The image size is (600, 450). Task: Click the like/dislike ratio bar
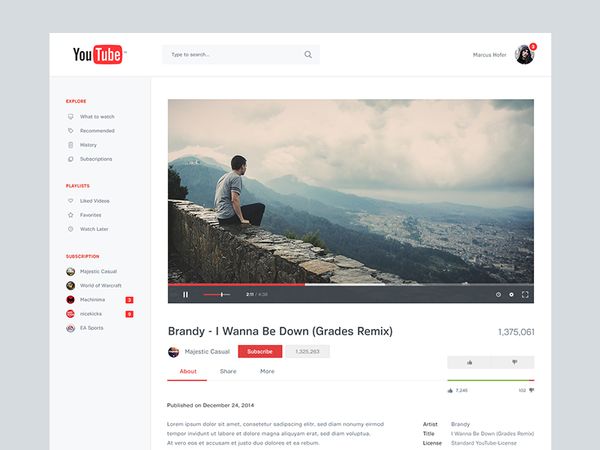pos(491,380)
